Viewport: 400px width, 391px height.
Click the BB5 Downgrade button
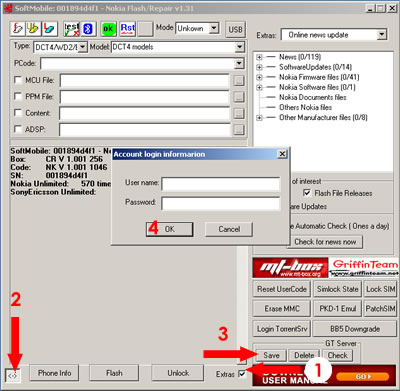point(355,329)
